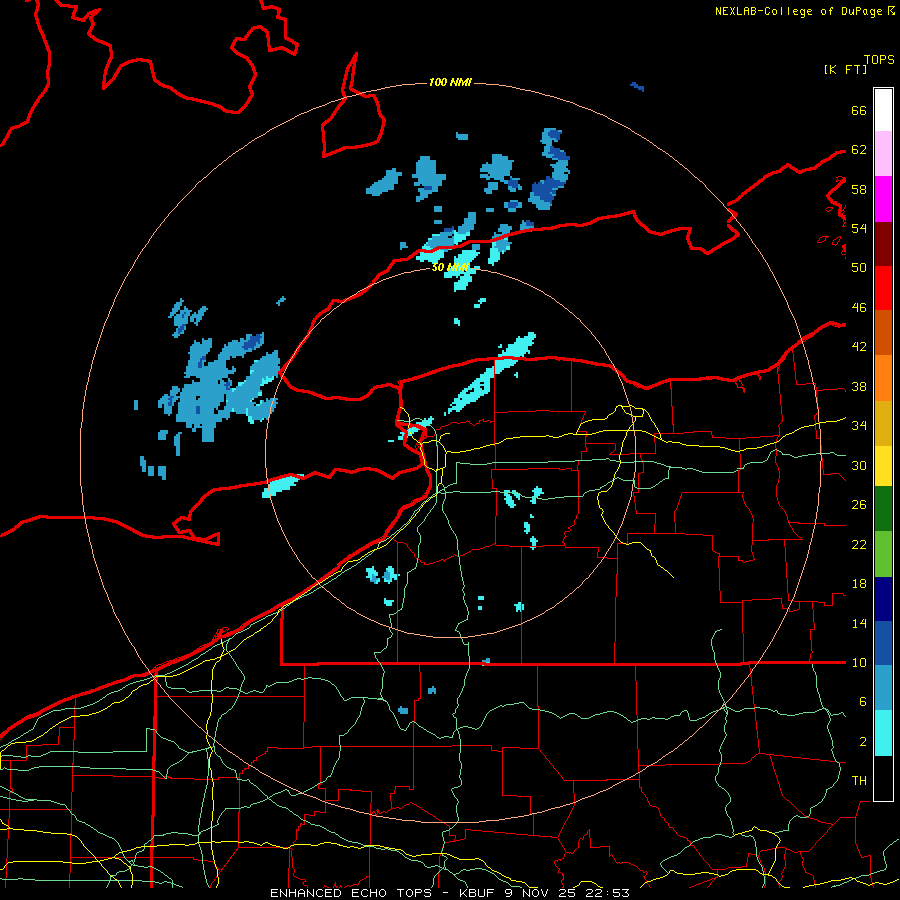900x900 pixels.
Task: Click the legend value '14'
Action: point(859,623)
